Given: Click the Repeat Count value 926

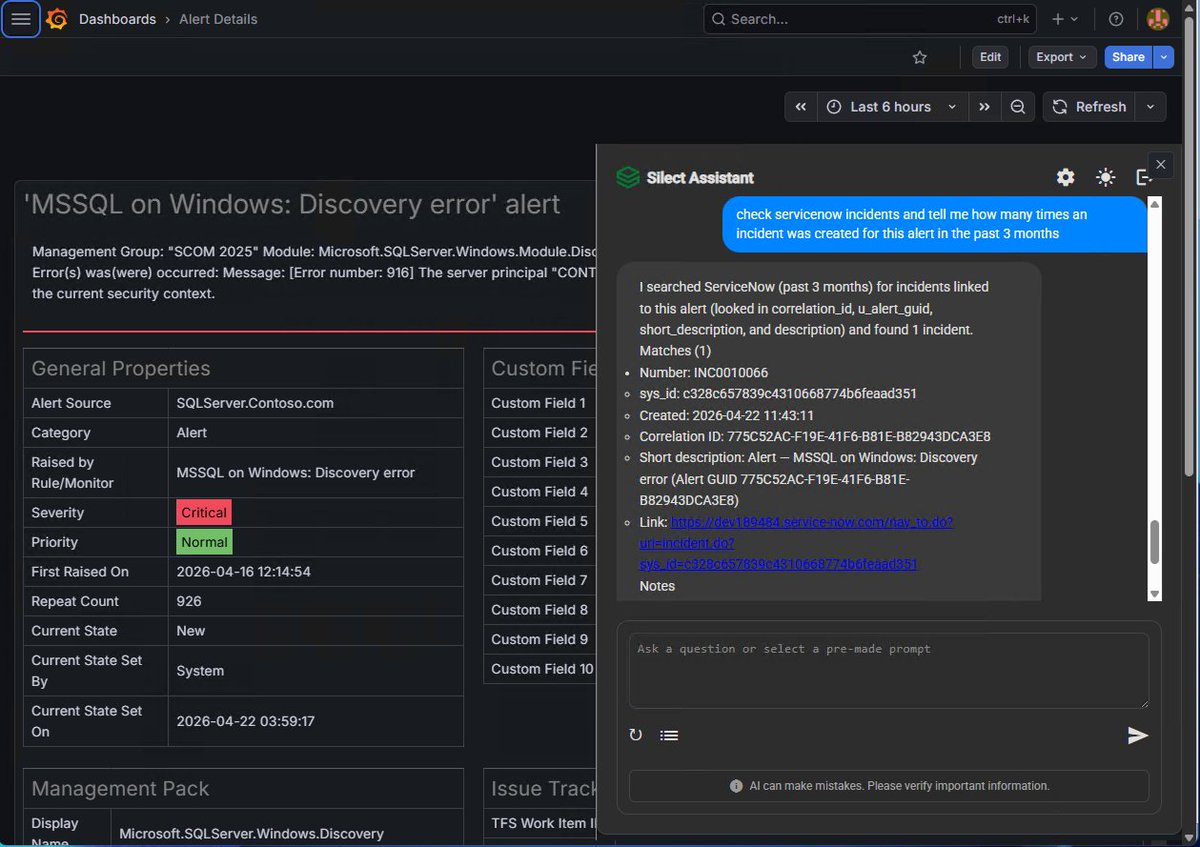Looking at the screenshot, I should (189, 601).
